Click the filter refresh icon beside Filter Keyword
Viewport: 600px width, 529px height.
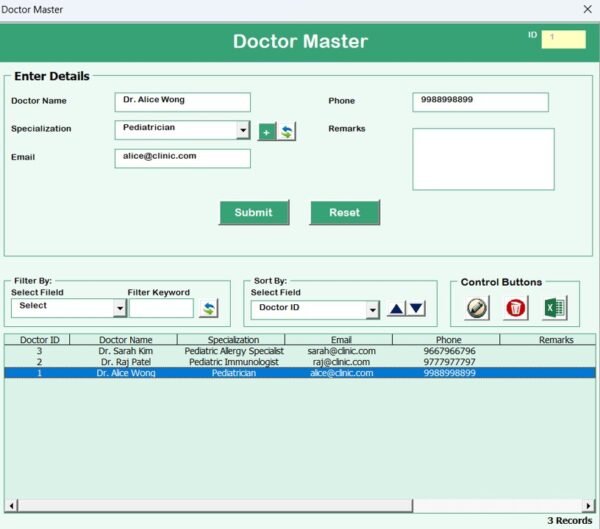(x=209, y=309)
